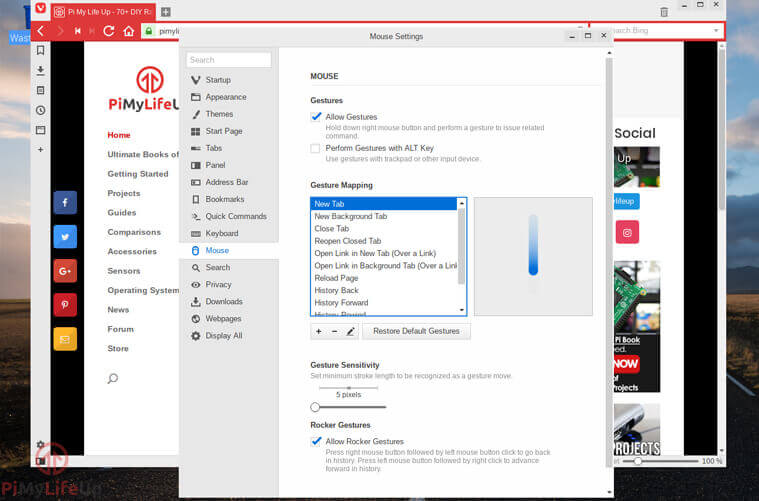
Task: Open the Notes panel icon
Action: 41,90
